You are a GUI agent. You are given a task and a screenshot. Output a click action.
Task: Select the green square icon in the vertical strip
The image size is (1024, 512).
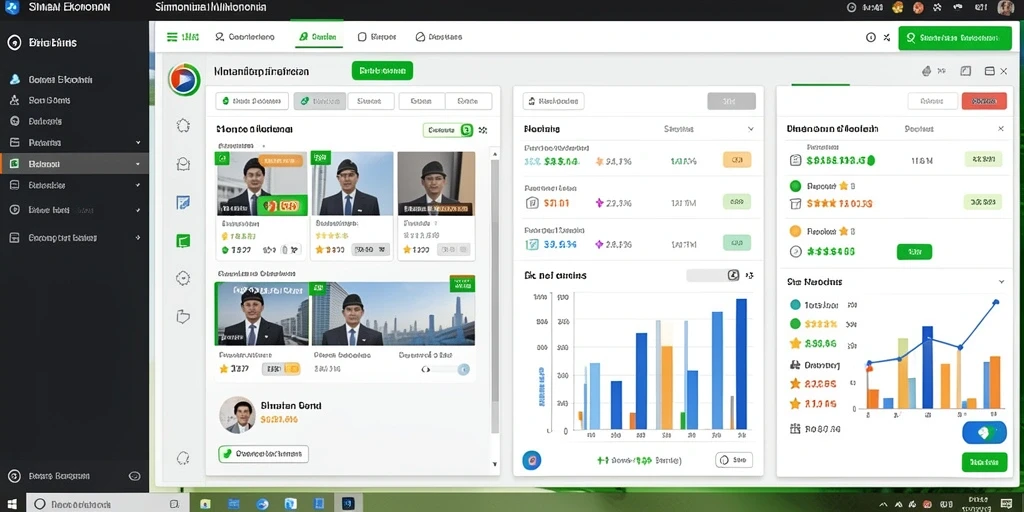click(x=184, y=241)
